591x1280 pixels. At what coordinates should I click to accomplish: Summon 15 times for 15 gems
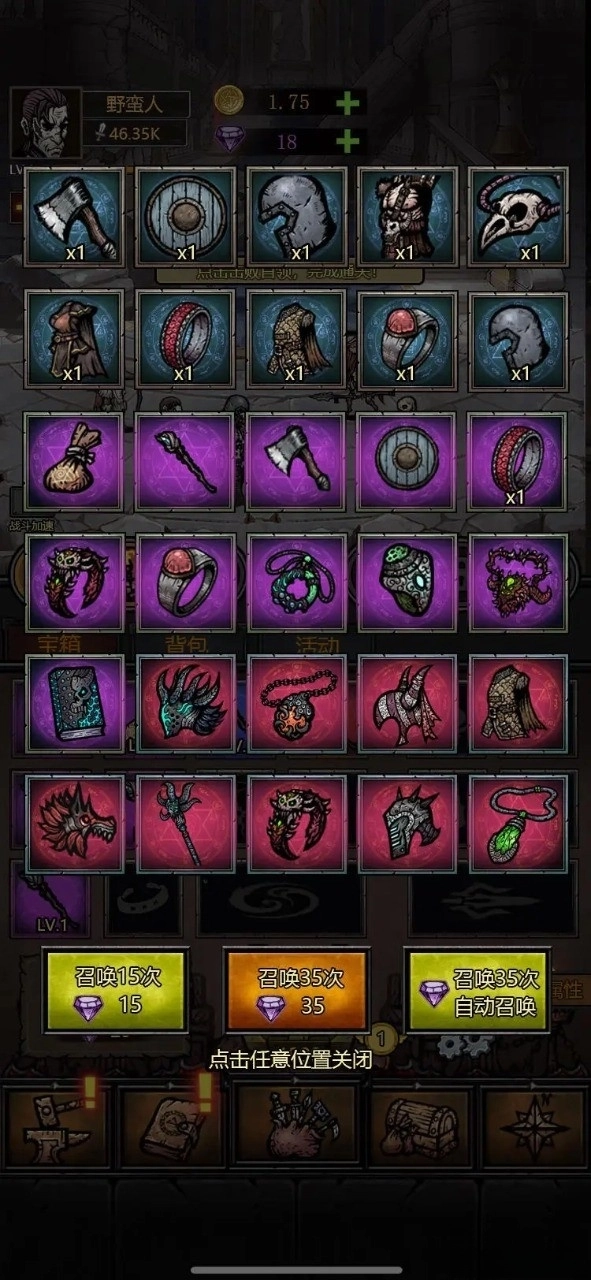115,991
